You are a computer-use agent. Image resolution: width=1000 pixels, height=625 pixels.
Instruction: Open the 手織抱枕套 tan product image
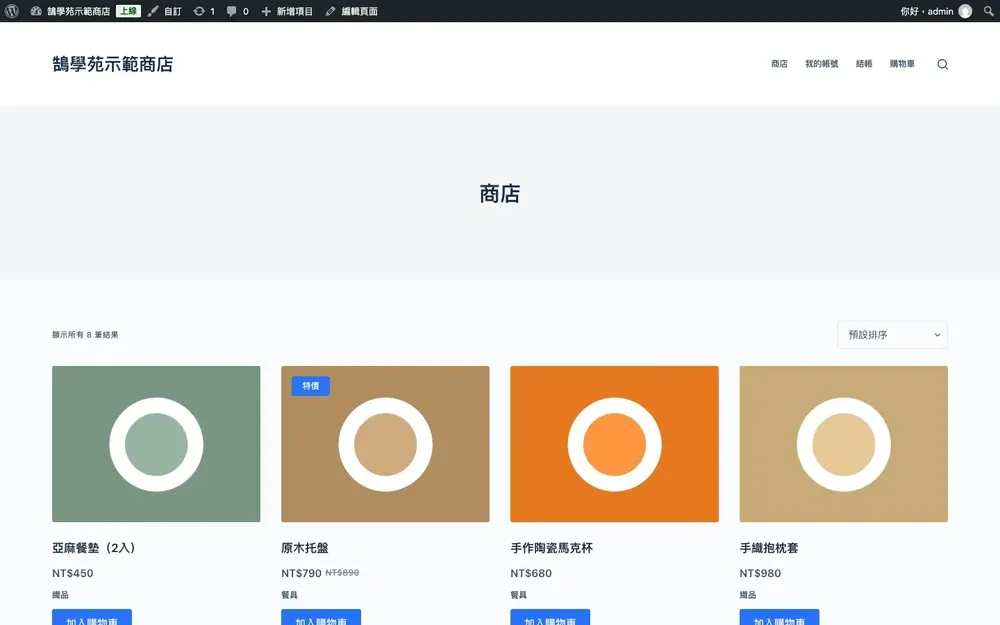(x=843, y=444)
